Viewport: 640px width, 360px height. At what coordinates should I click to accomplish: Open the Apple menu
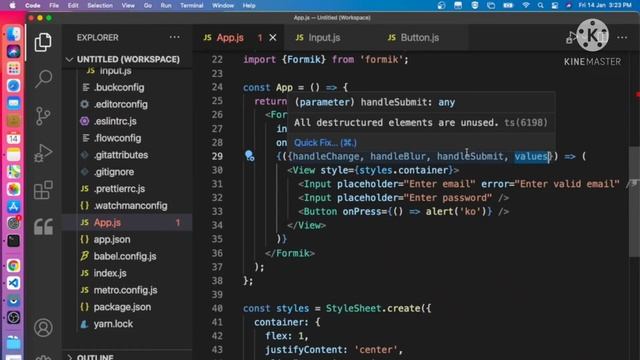(12, 5)
